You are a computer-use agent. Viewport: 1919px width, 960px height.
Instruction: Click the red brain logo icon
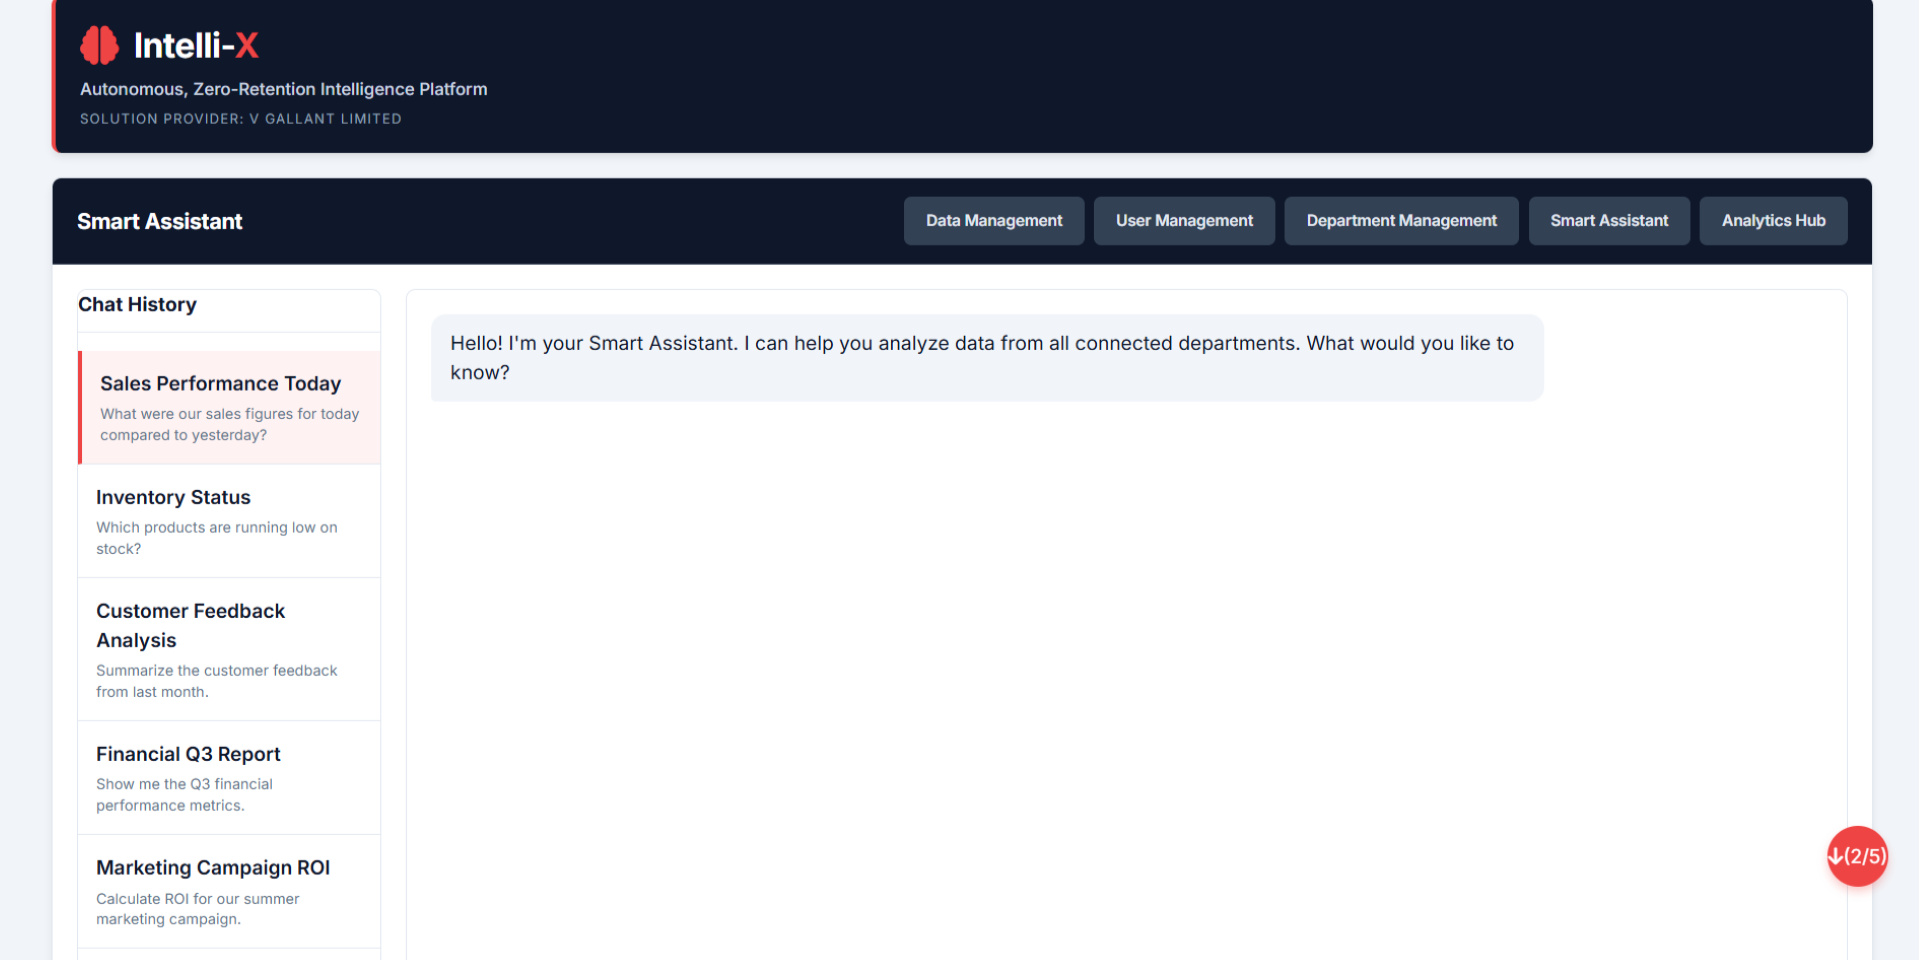click(x=99, y=45)
